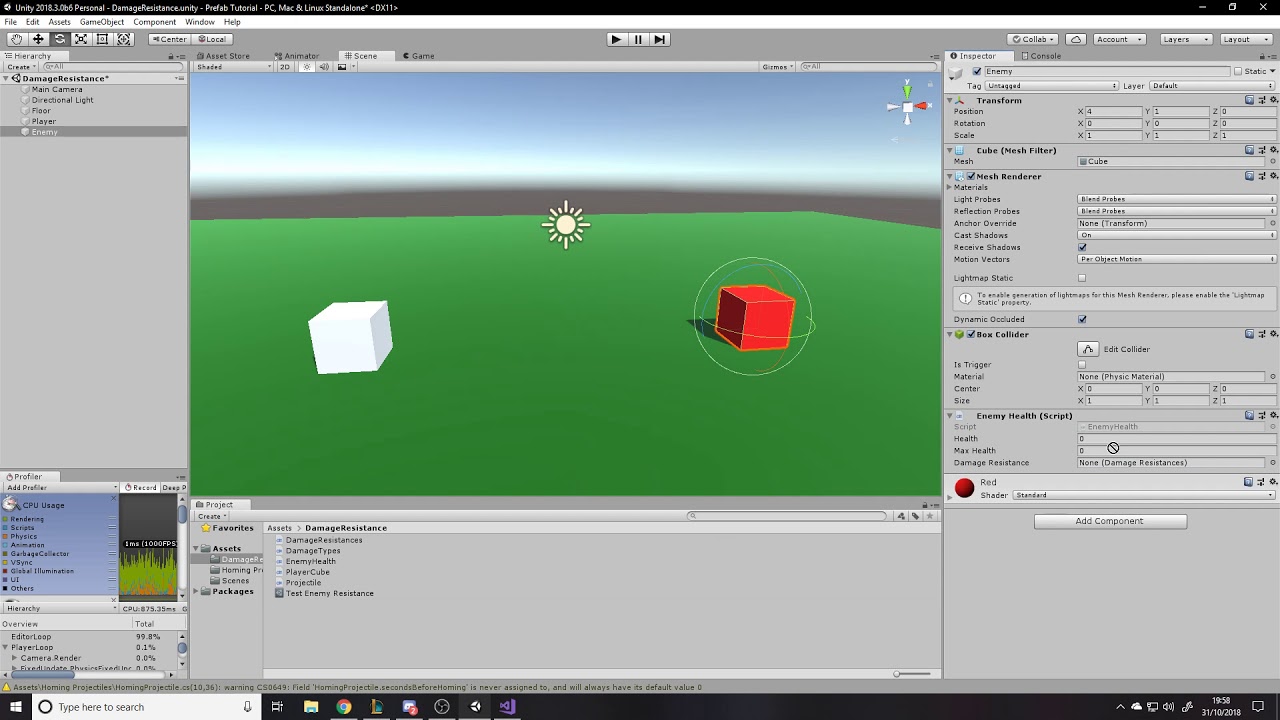Image resolution: width=1280 pixels, height=720 pixels.
Task: Toggle the Center pivot button
Action: [169, 39]
